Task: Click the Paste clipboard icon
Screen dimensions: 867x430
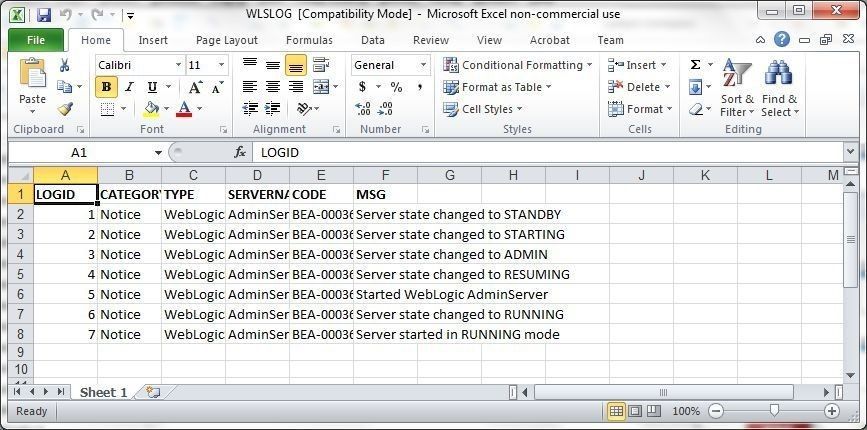Action: coord(32,74)
